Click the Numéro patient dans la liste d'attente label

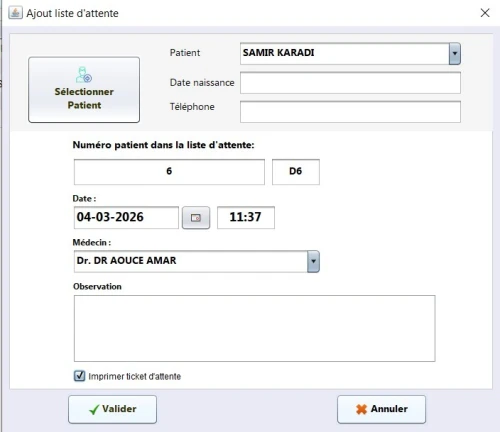click(x=163, y=145)
